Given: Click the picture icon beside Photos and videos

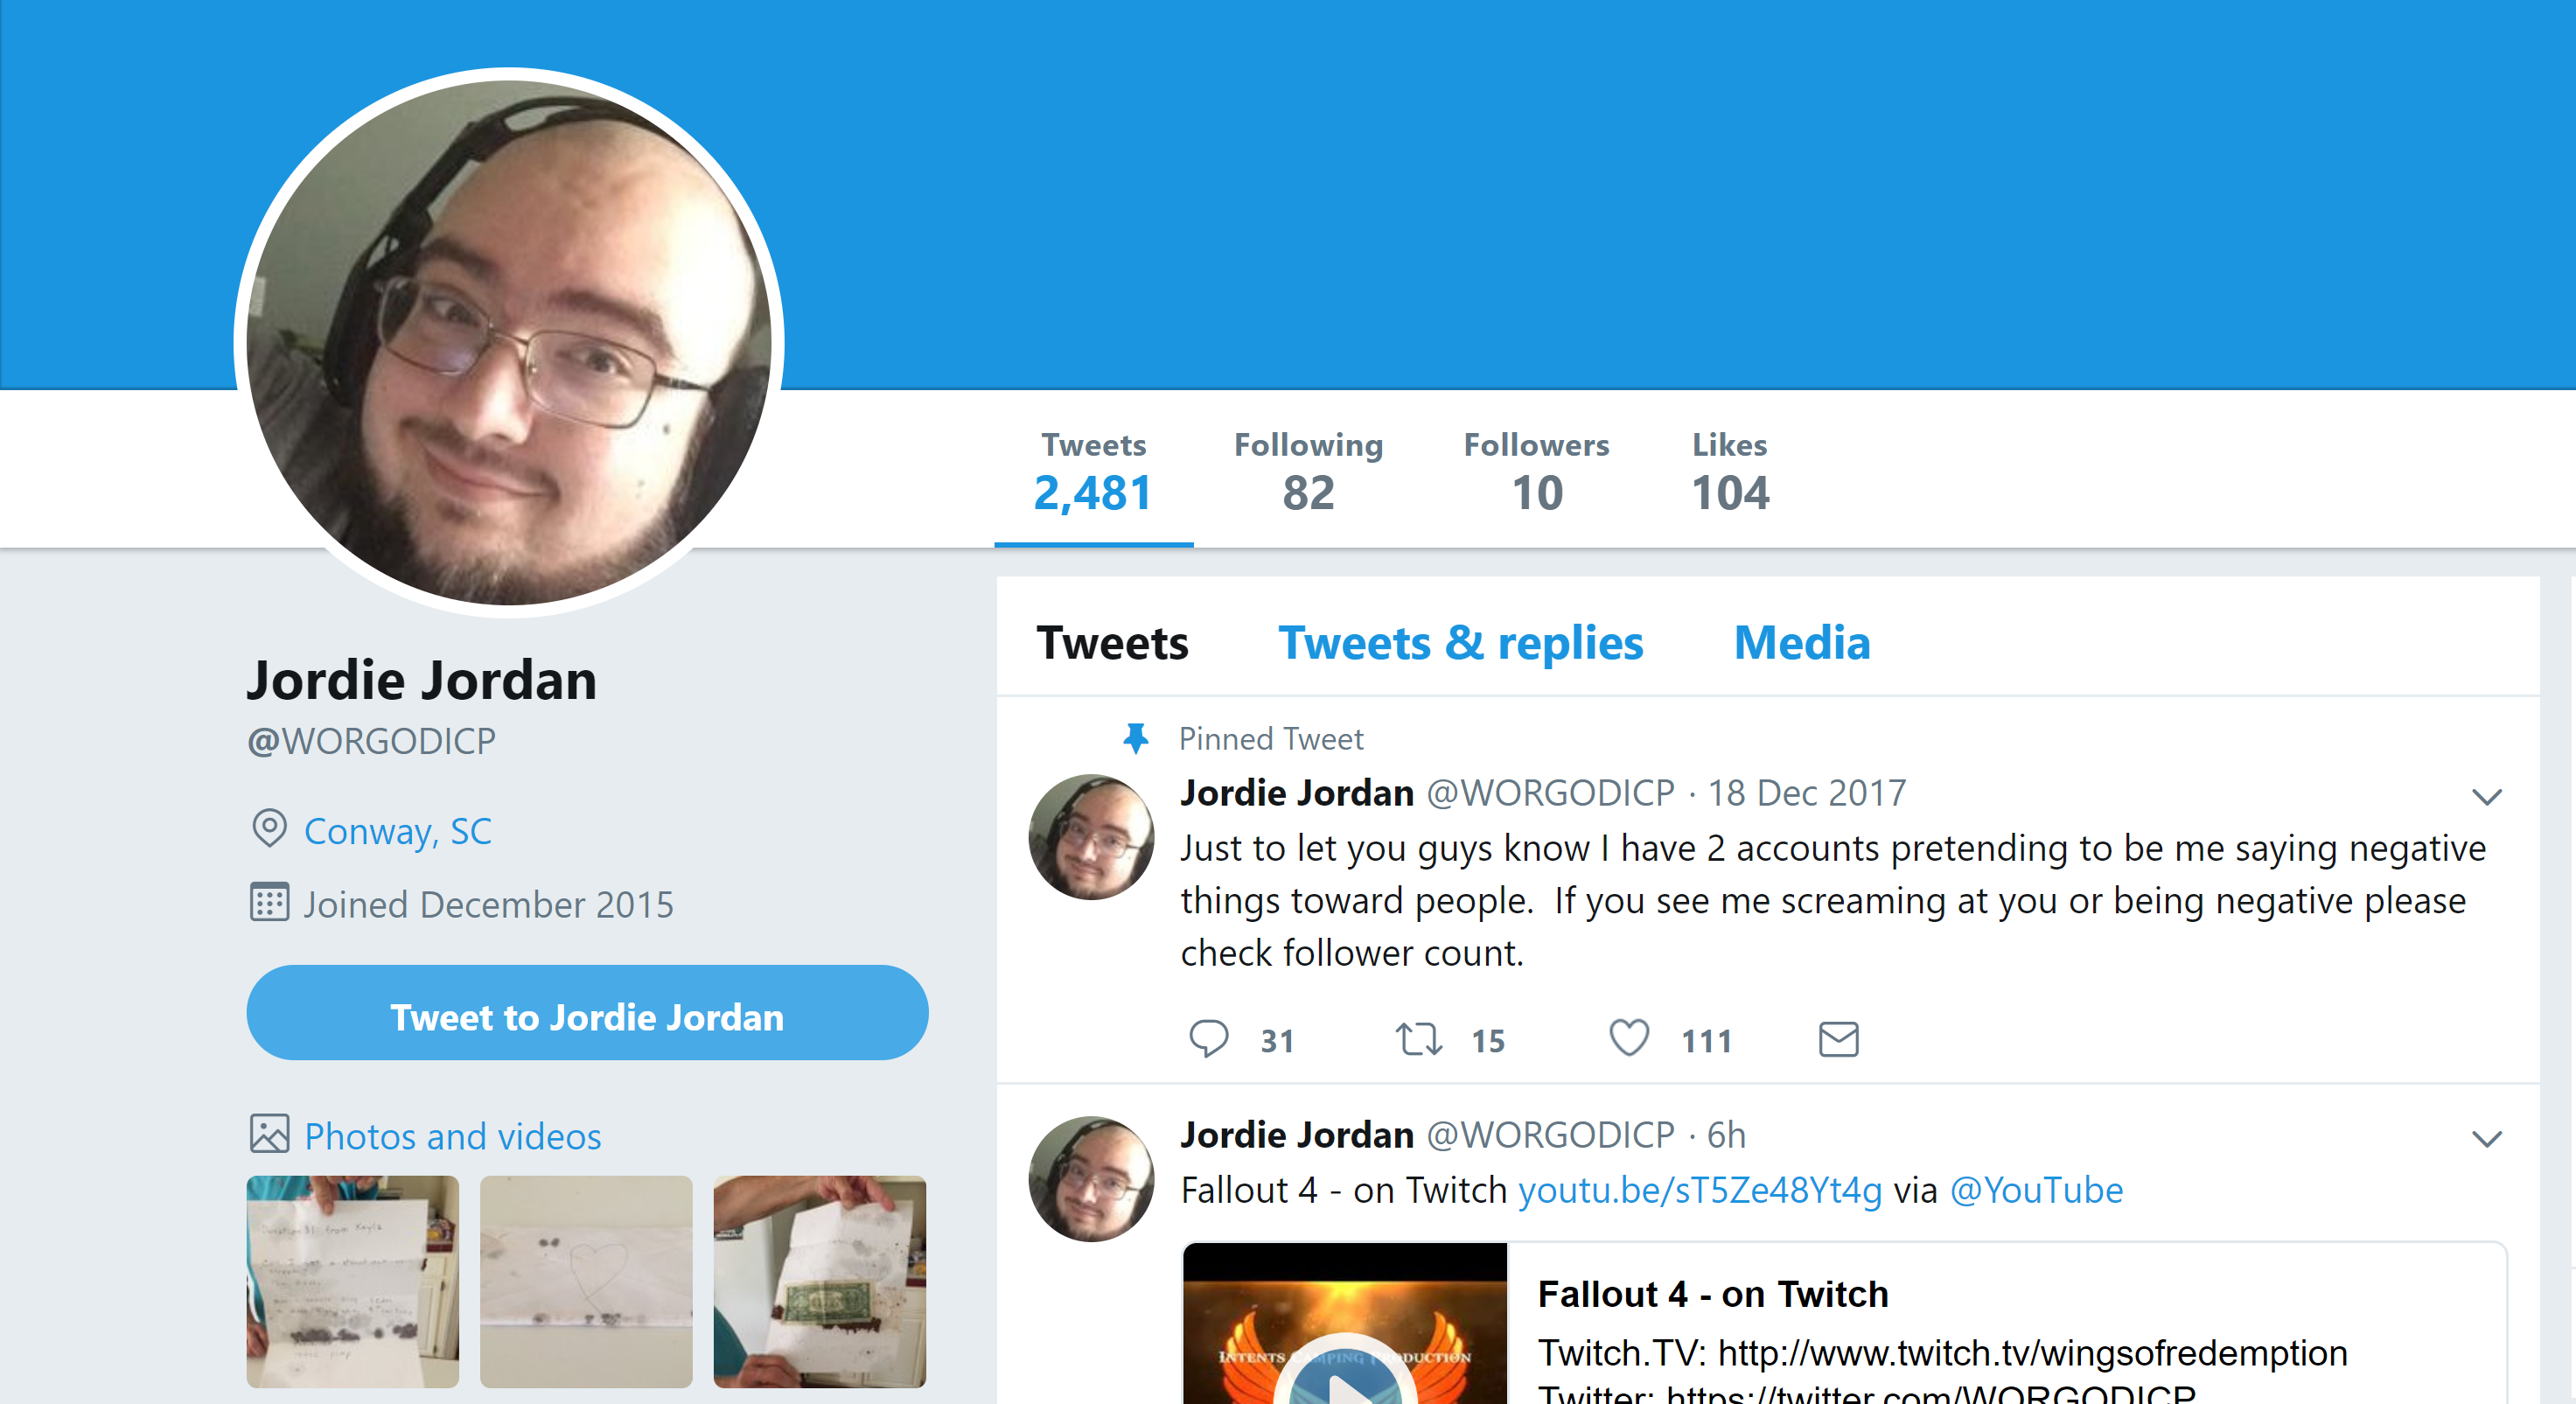Looking at the screenshot, I should [269, 1134].
